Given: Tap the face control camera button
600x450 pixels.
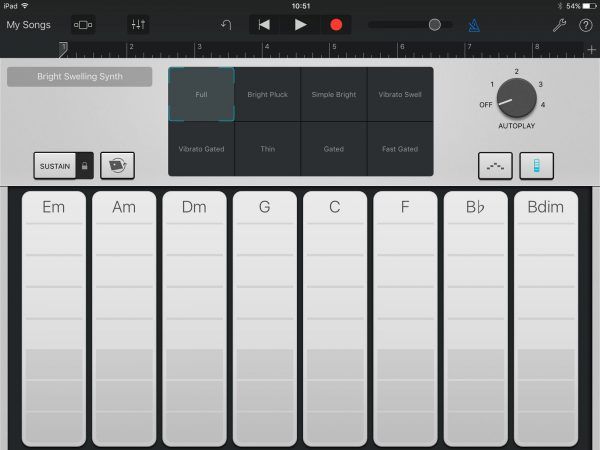Looking at the screenshot, I should [117, 166].
